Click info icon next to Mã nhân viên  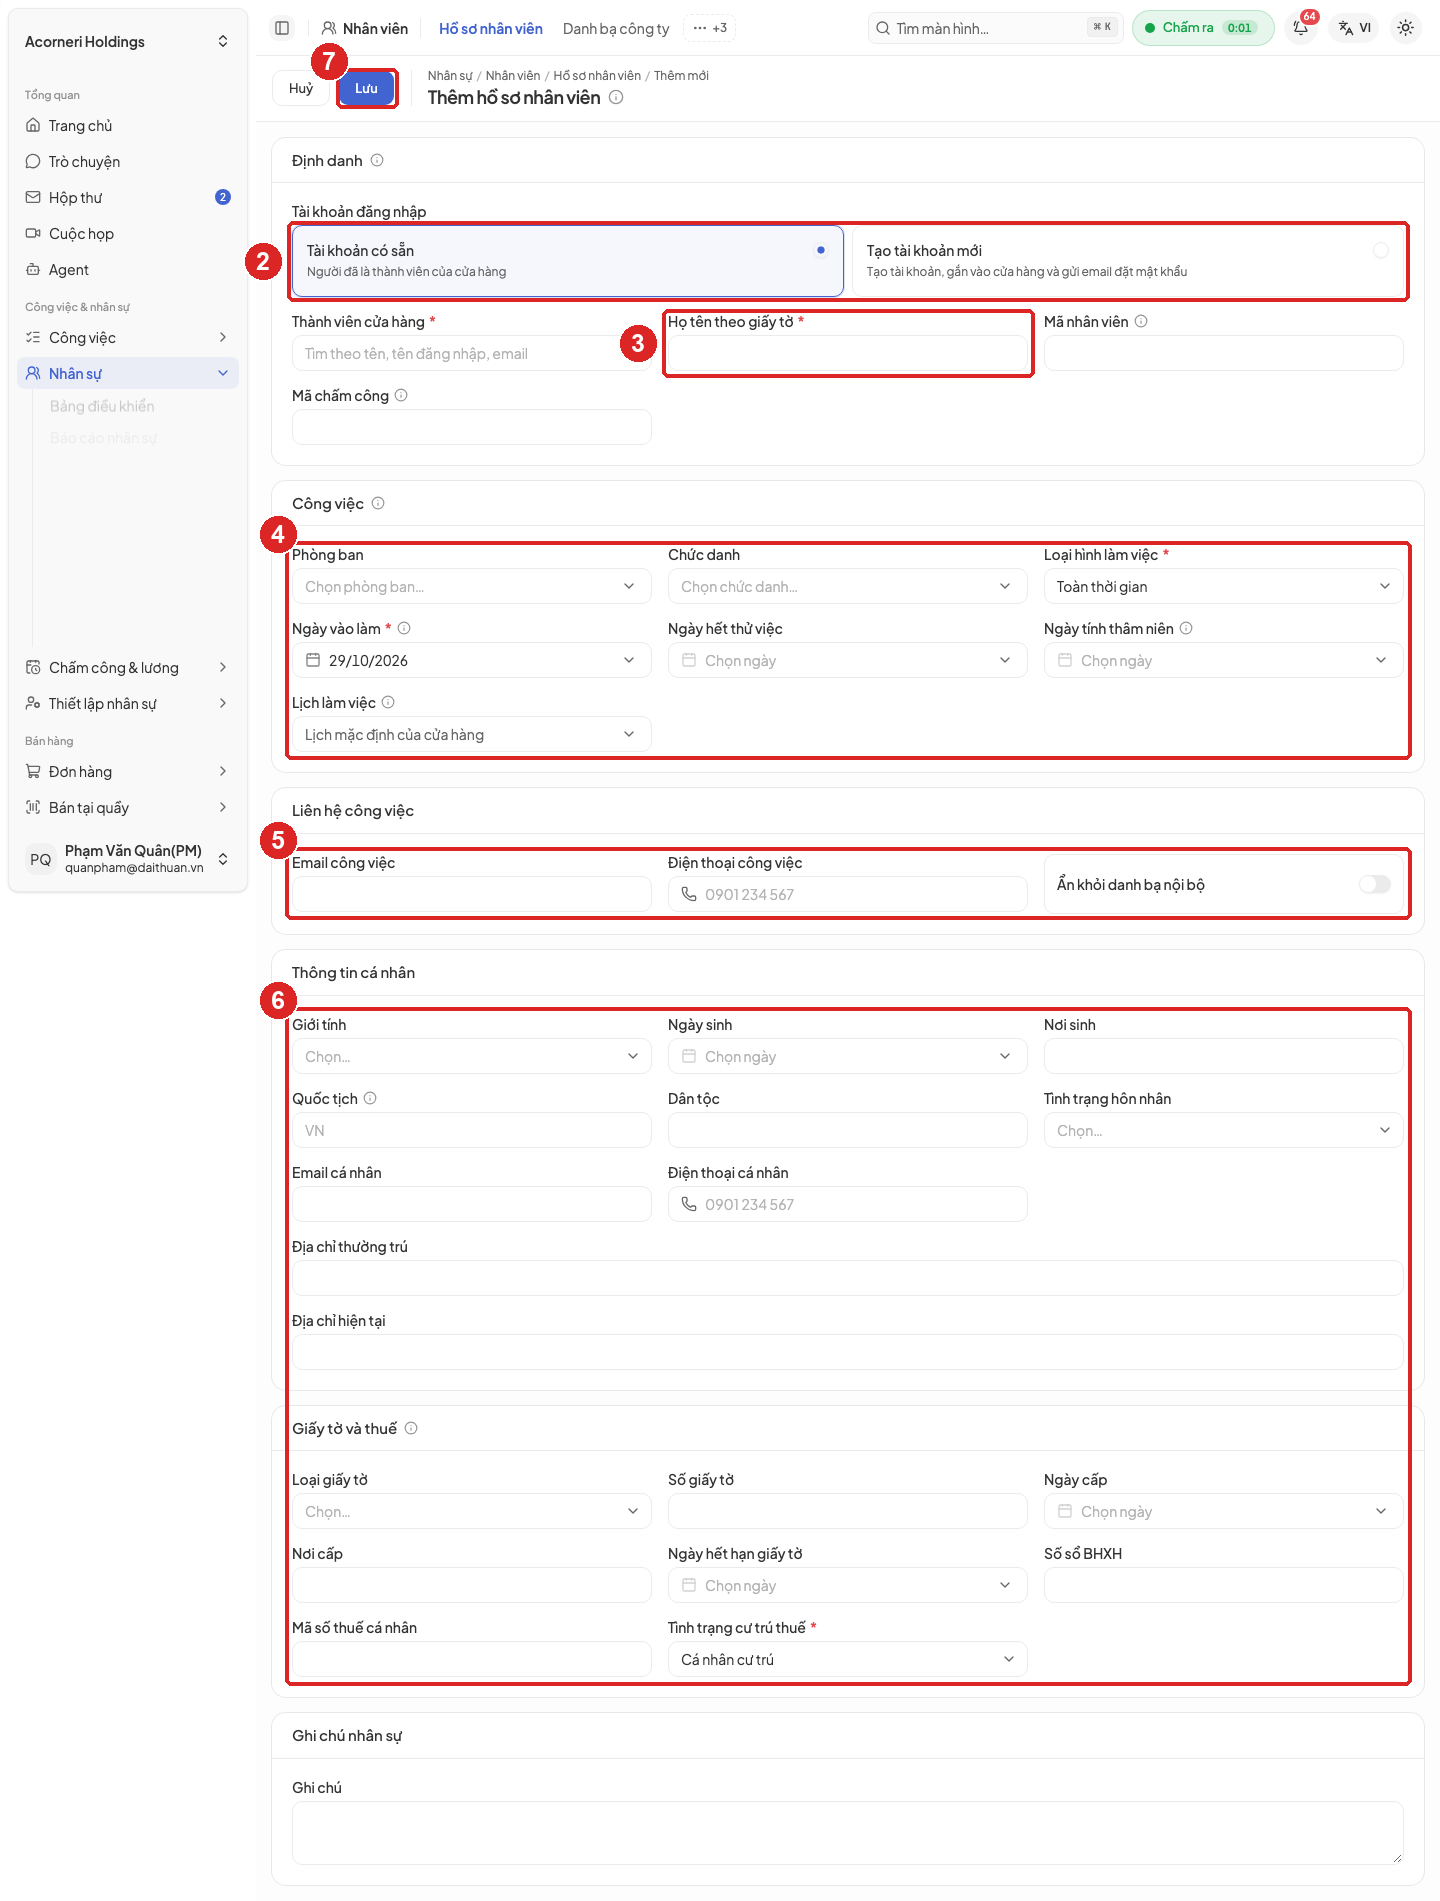1141,321
